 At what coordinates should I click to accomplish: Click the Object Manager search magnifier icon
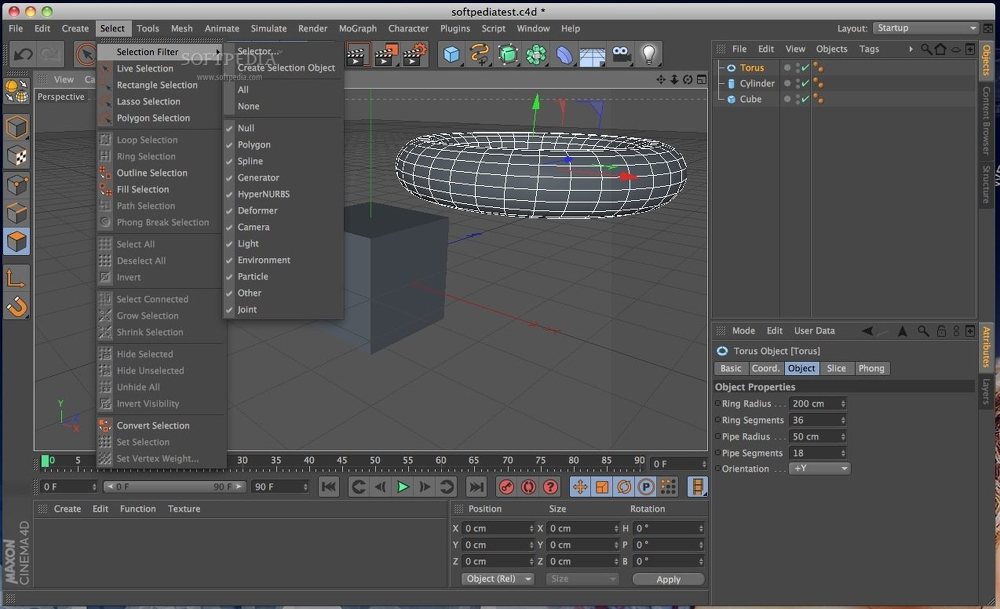pyautogui.click(x=925, y=49)
